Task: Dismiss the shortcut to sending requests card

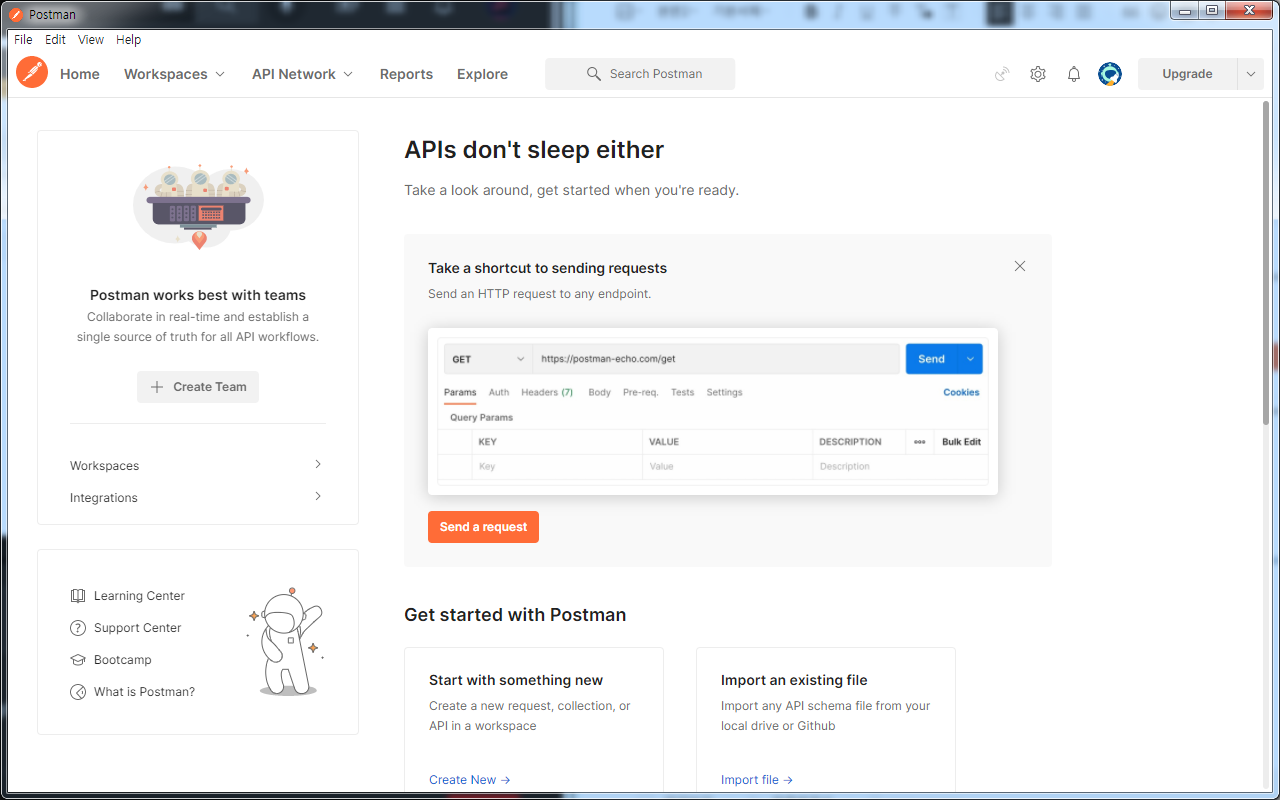Action: click(1020, 266)
